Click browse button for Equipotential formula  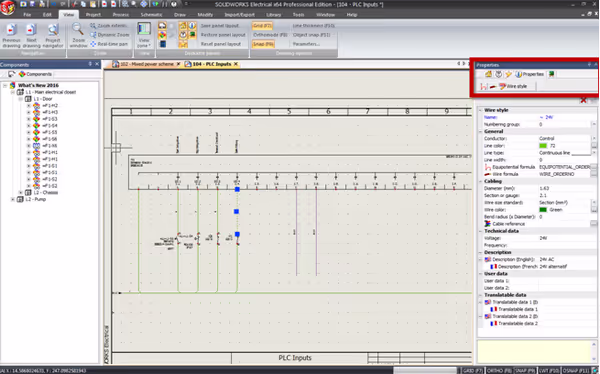coord(594,167)
